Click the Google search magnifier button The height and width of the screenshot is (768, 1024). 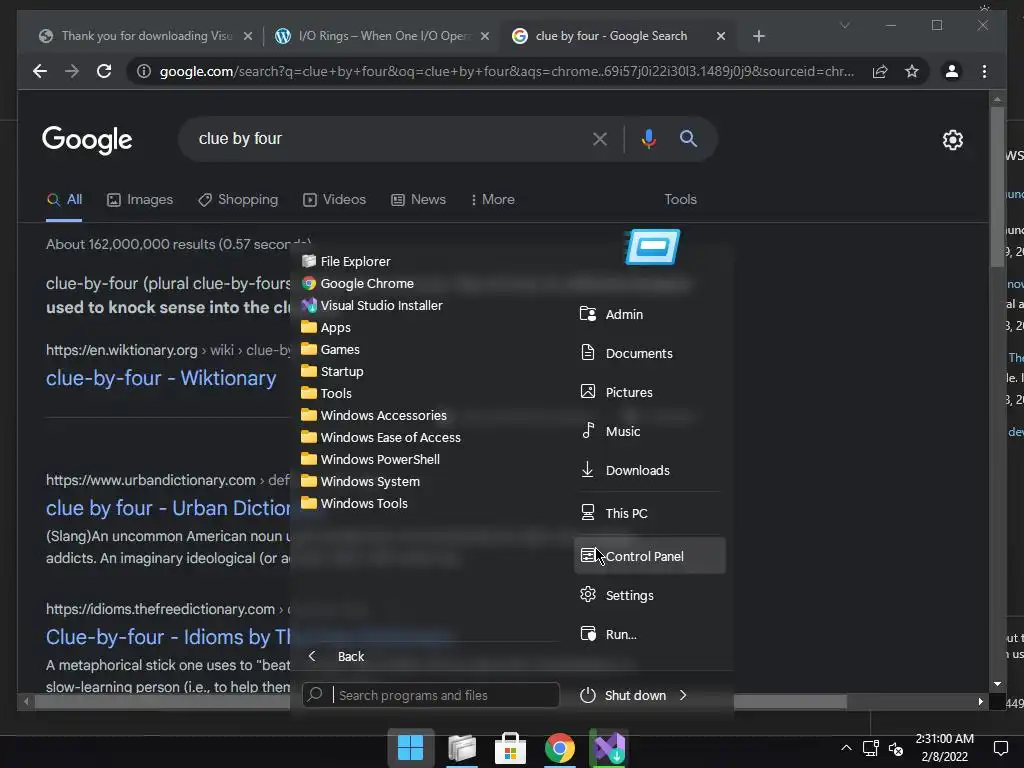688,138
